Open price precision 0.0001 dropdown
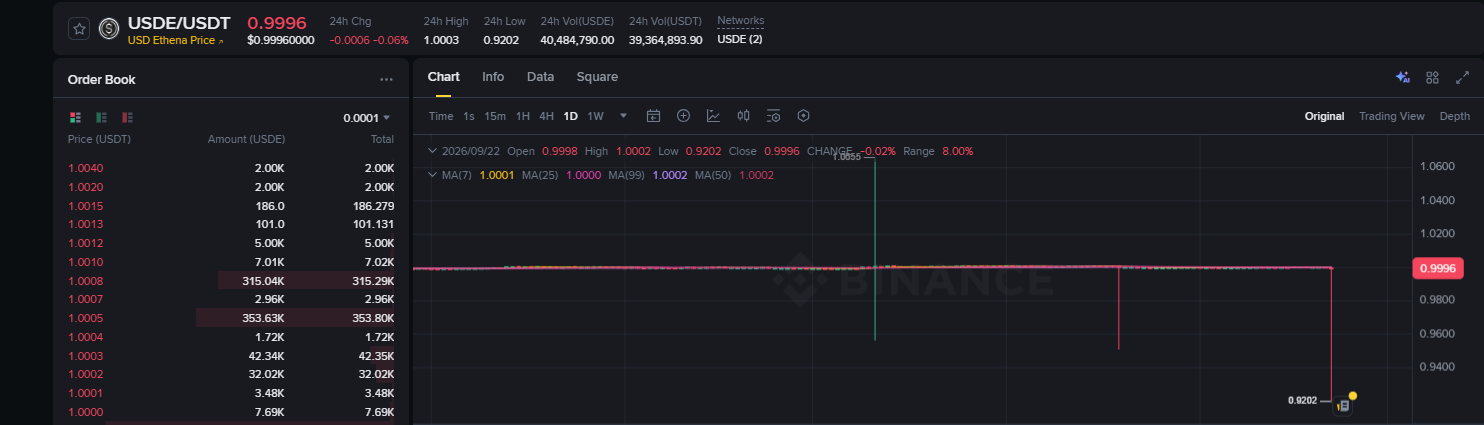This screenshot has width=1484, height=425. point(366,118)
